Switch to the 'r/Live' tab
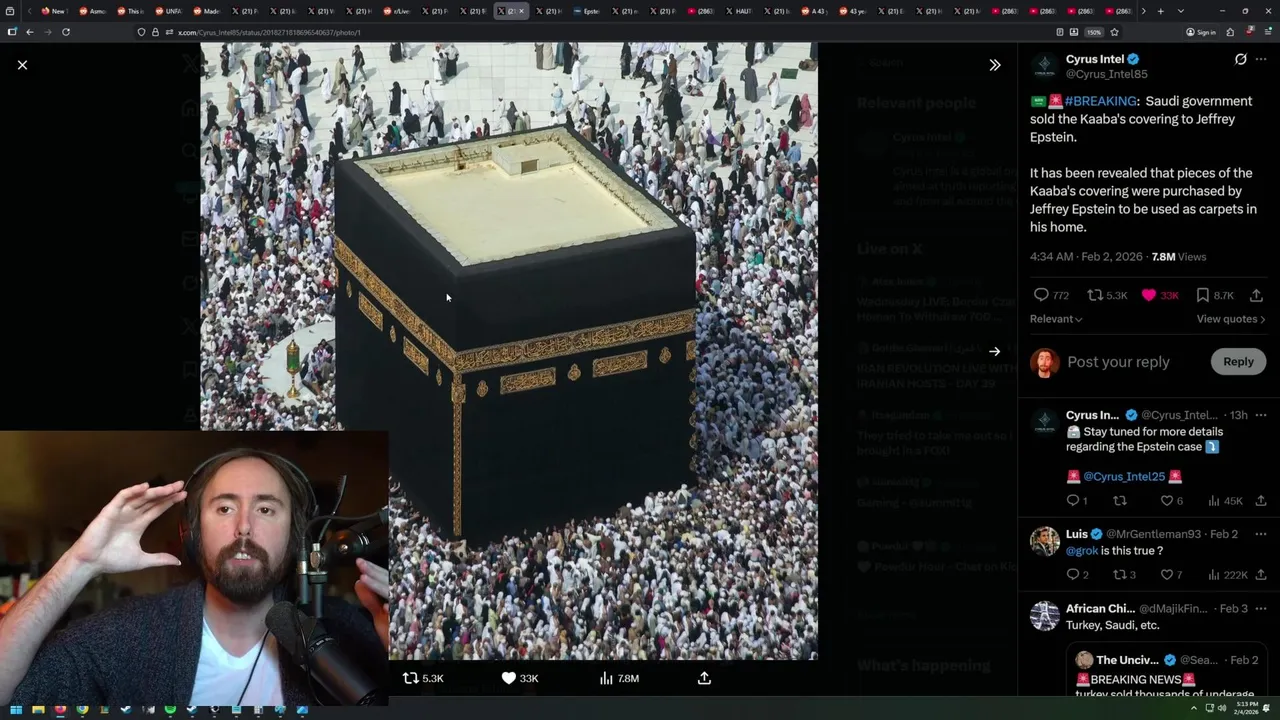Viewport: 1280px width, 720px height. coord(396,11)
